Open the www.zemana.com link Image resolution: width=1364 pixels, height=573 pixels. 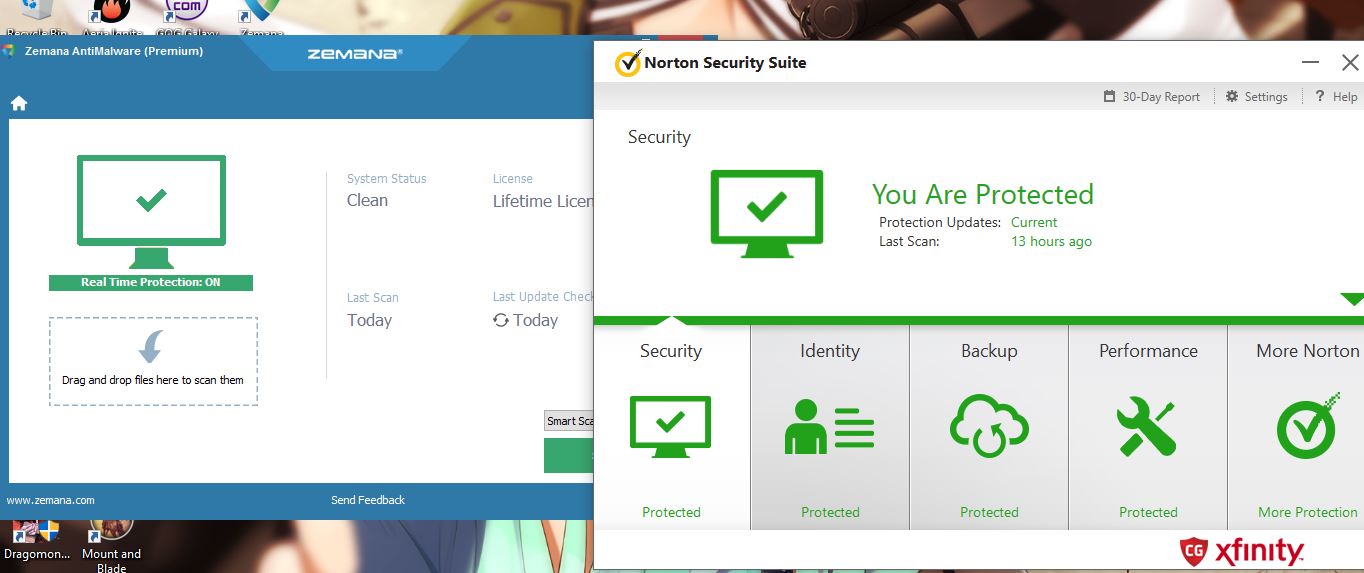tap(51, 500)
